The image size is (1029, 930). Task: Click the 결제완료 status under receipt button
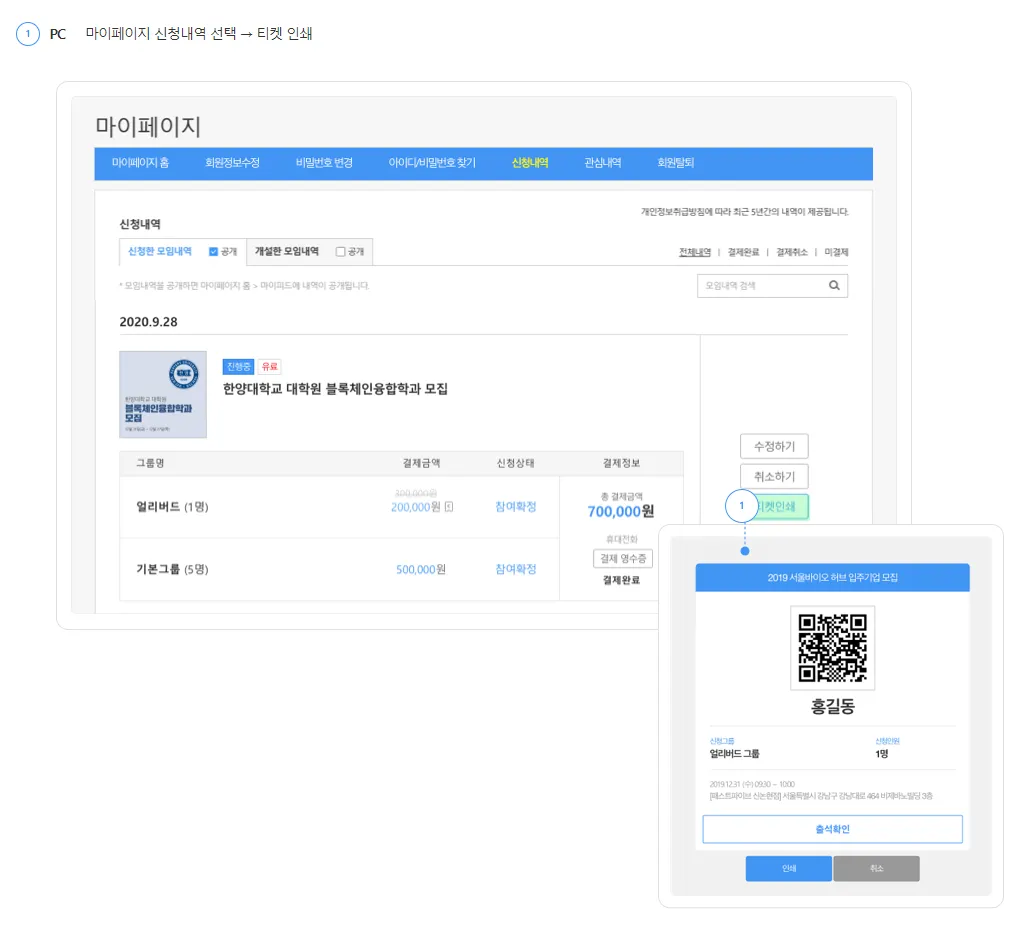(621, 580)
